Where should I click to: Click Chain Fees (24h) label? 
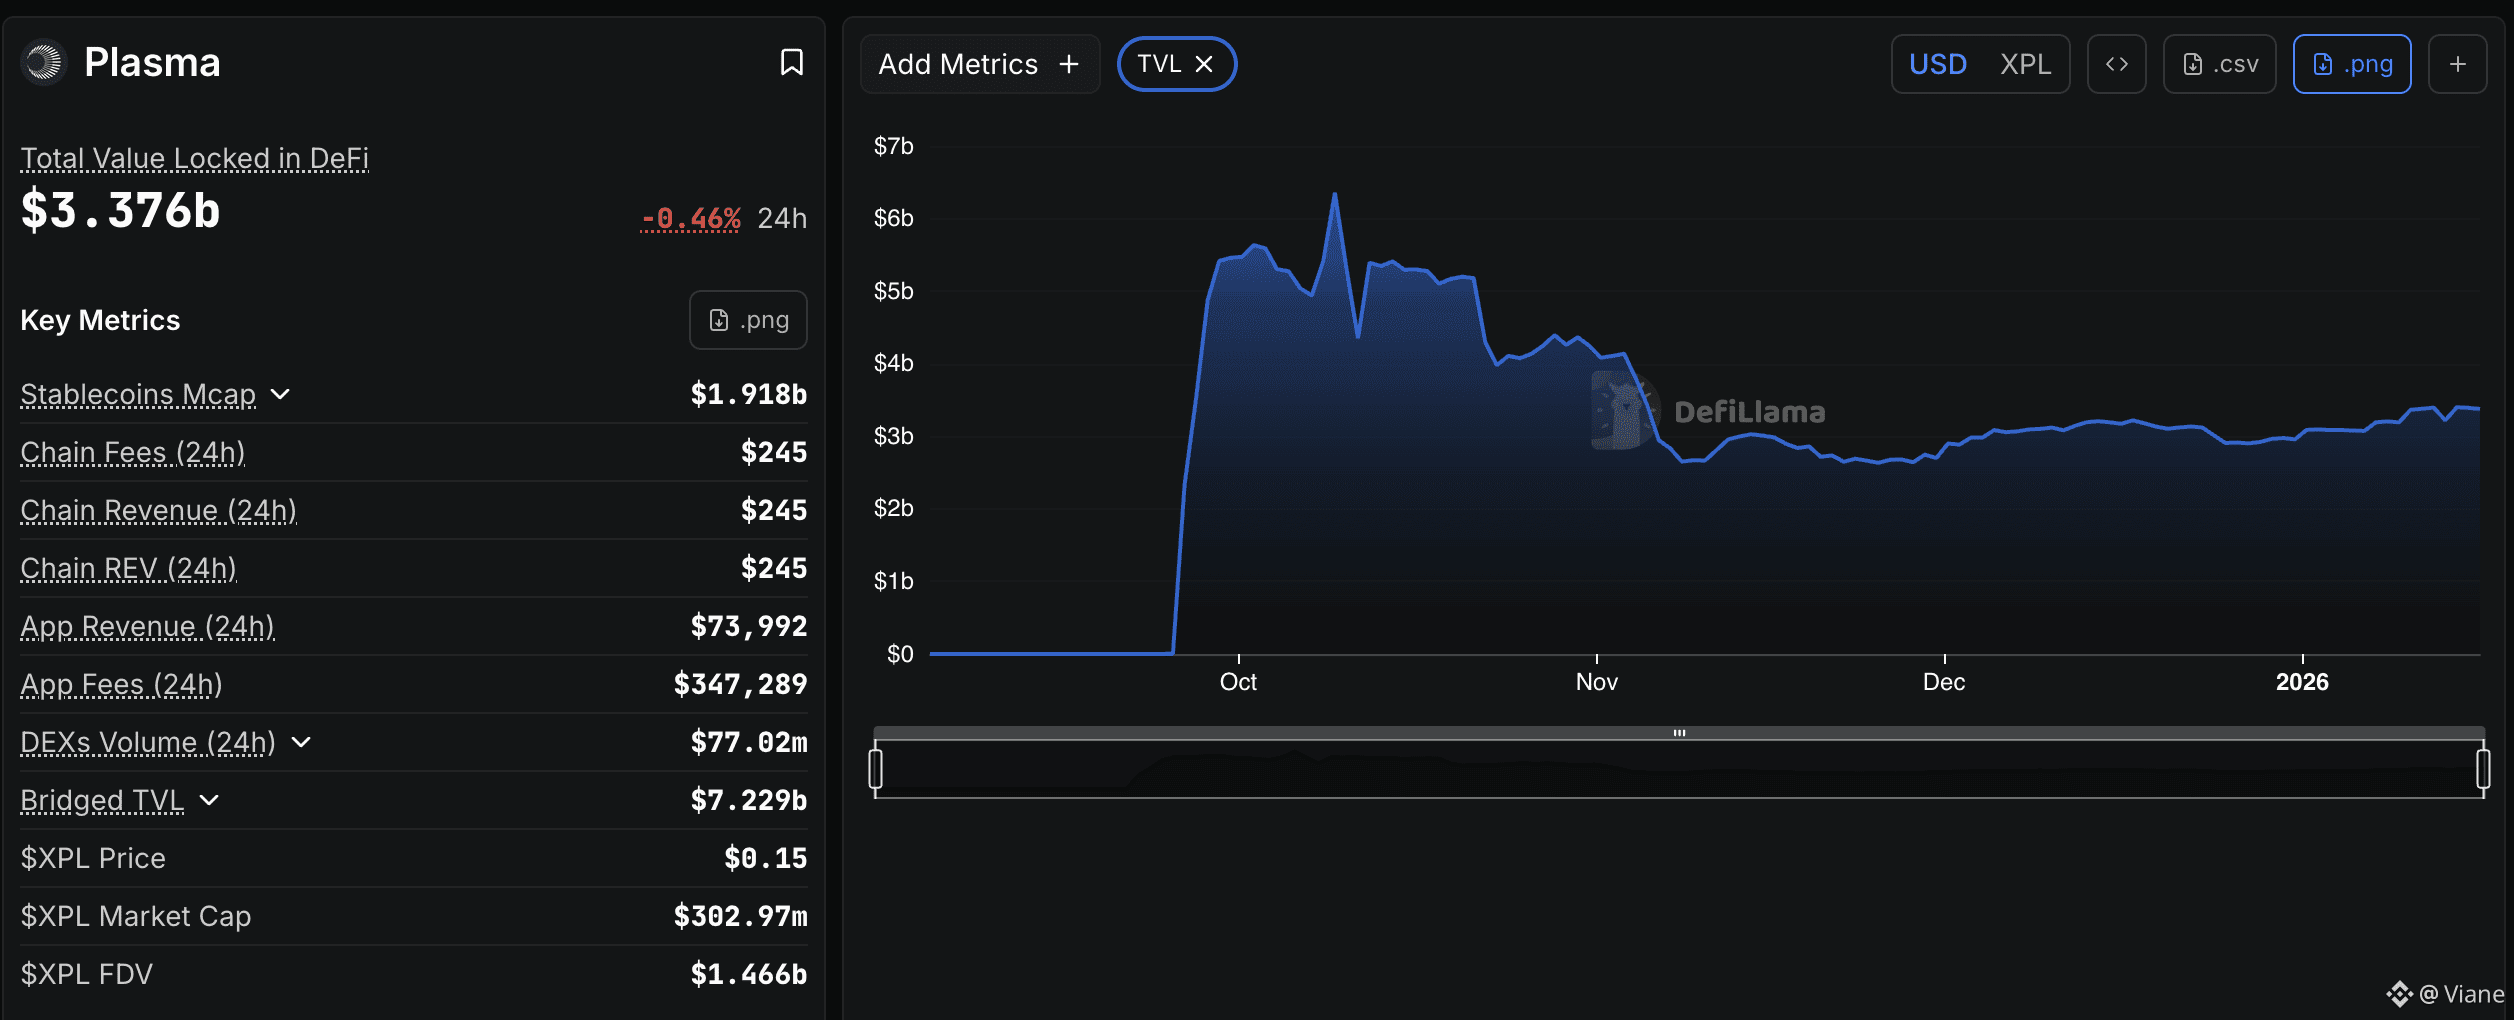(x=133, y=452)
